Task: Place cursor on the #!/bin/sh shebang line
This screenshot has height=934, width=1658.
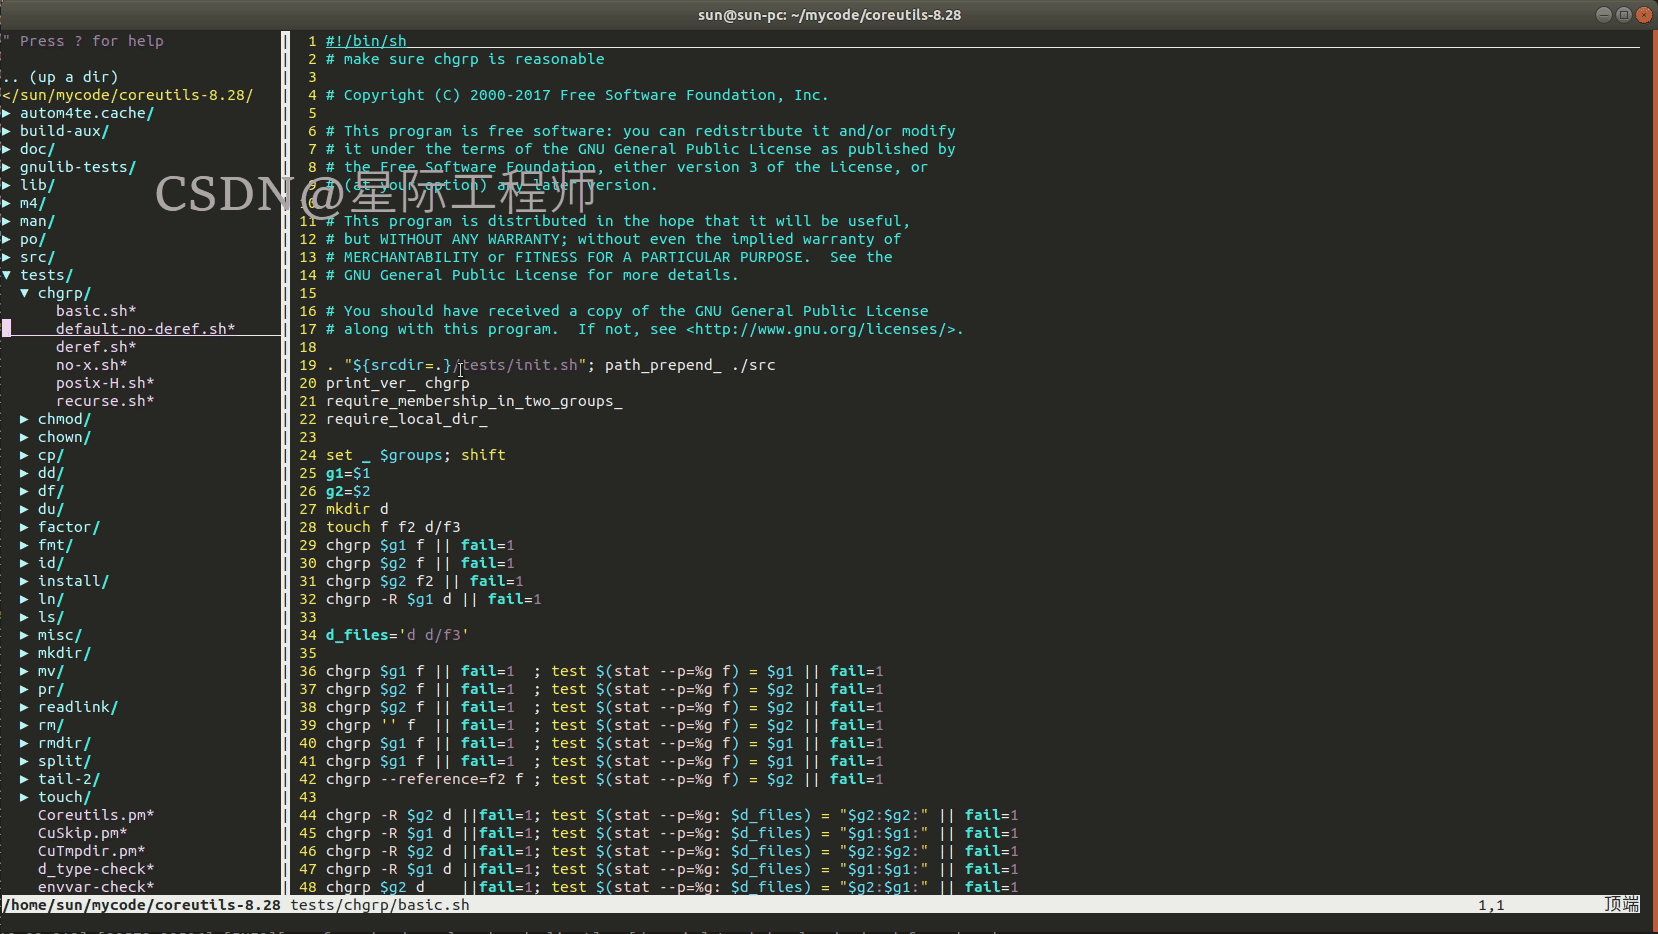Action: 366,41
